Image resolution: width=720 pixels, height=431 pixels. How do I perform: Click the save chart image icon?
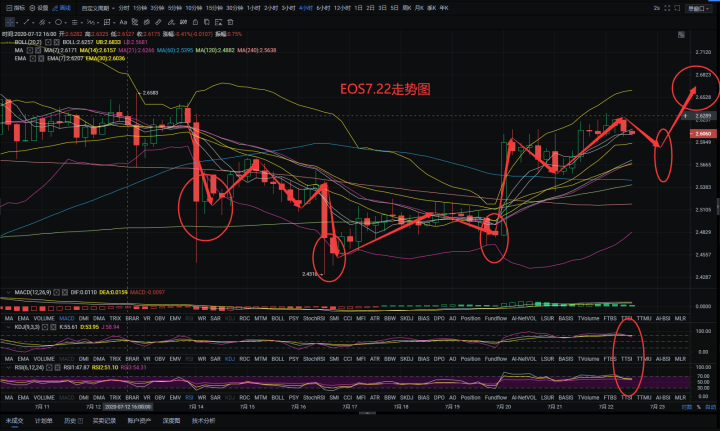(219, 22)
